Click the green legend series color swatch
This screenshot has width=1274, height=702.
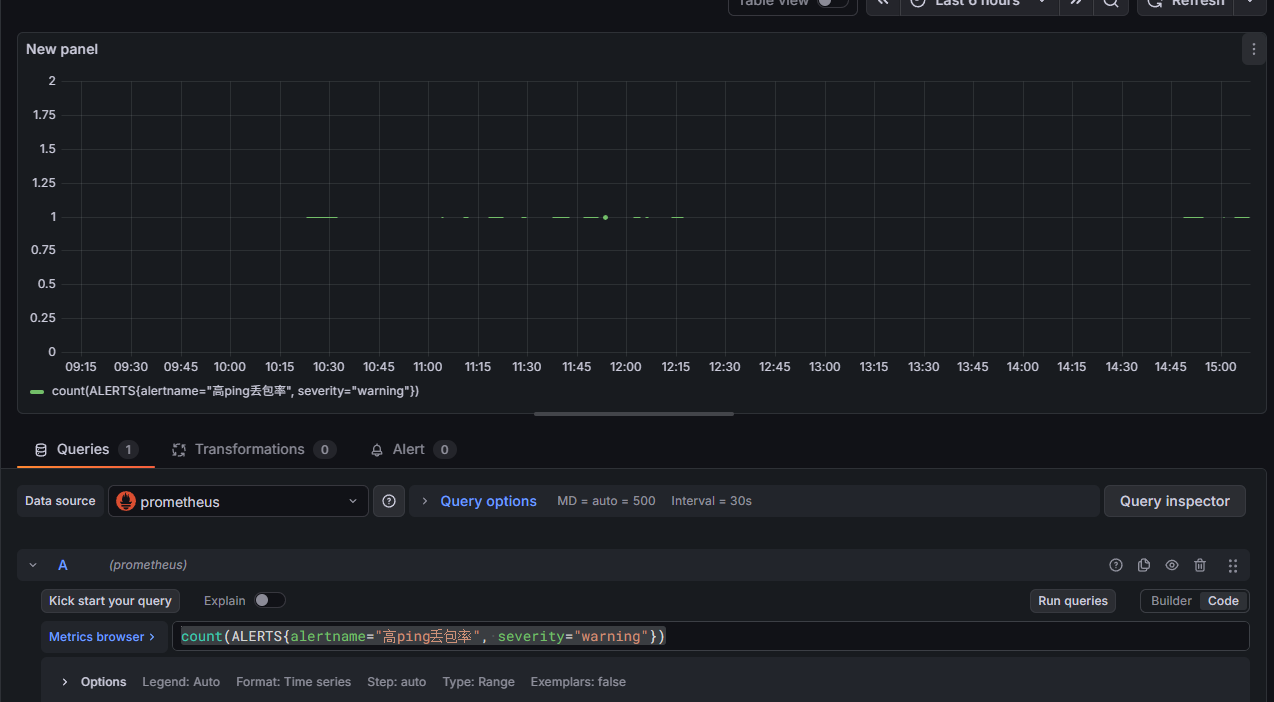tap(37, 391)
